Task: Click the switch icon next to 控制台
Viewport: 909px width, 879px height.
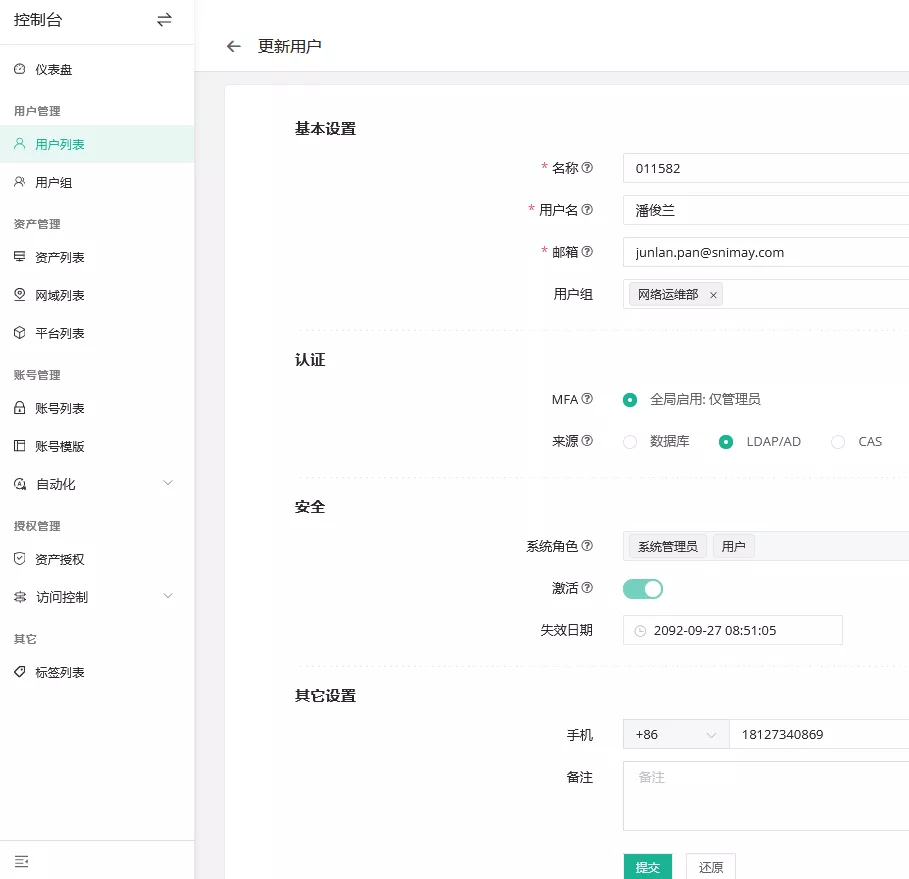Action: click(x=164, y=20)
